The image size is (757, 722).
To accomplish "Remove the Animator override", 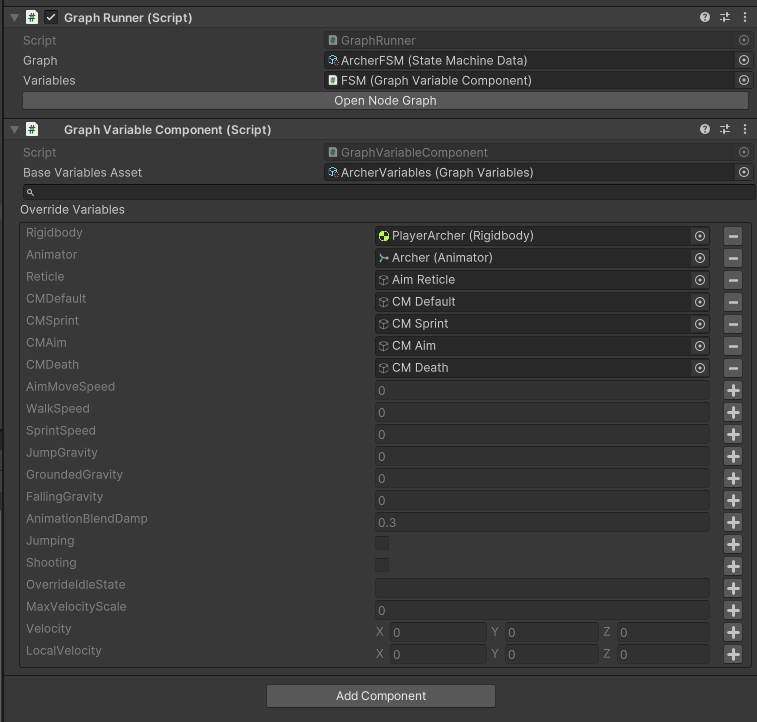I will tap(733, 258).
